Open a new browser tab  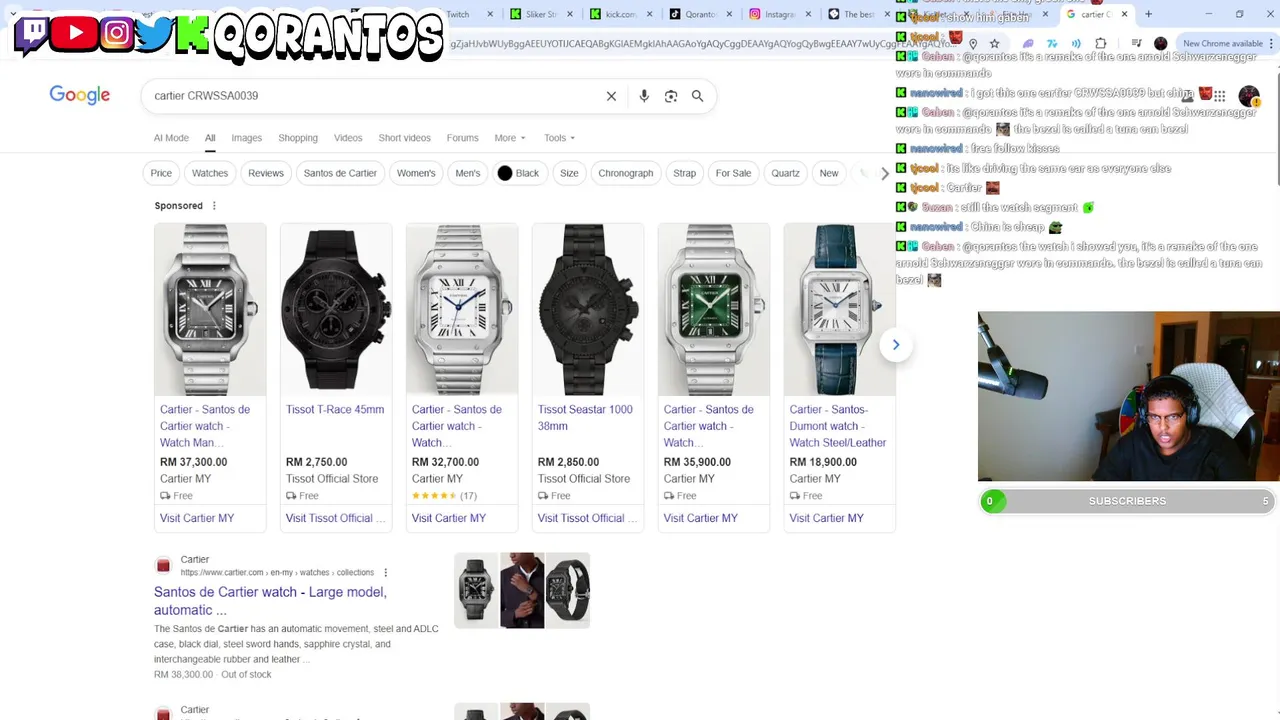point(1148,14)
